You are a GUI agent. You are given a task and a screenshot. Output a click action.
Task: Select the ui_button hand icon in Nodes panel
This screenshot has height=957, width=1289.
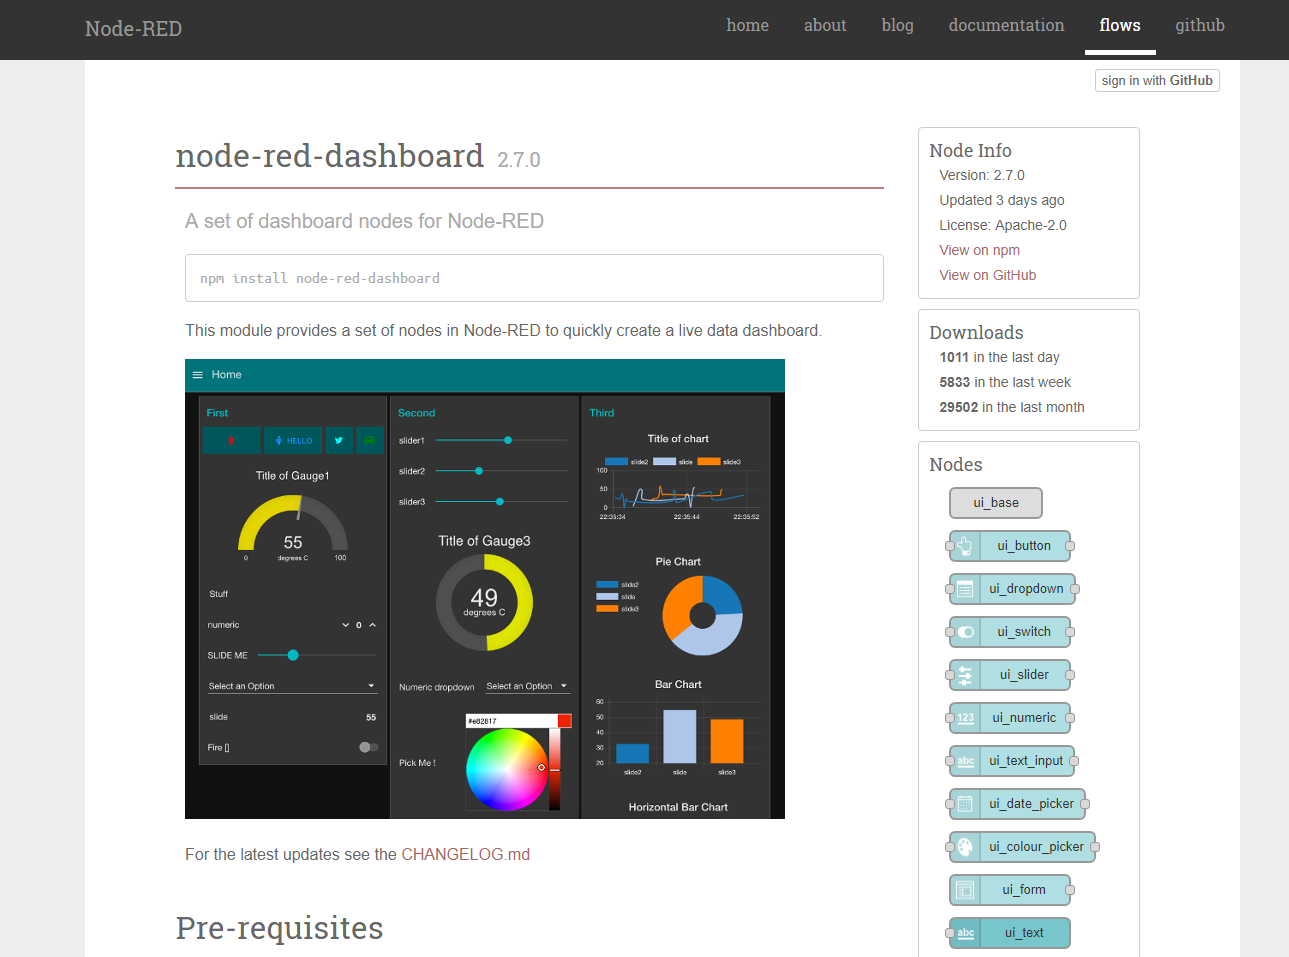click(964, 546)
